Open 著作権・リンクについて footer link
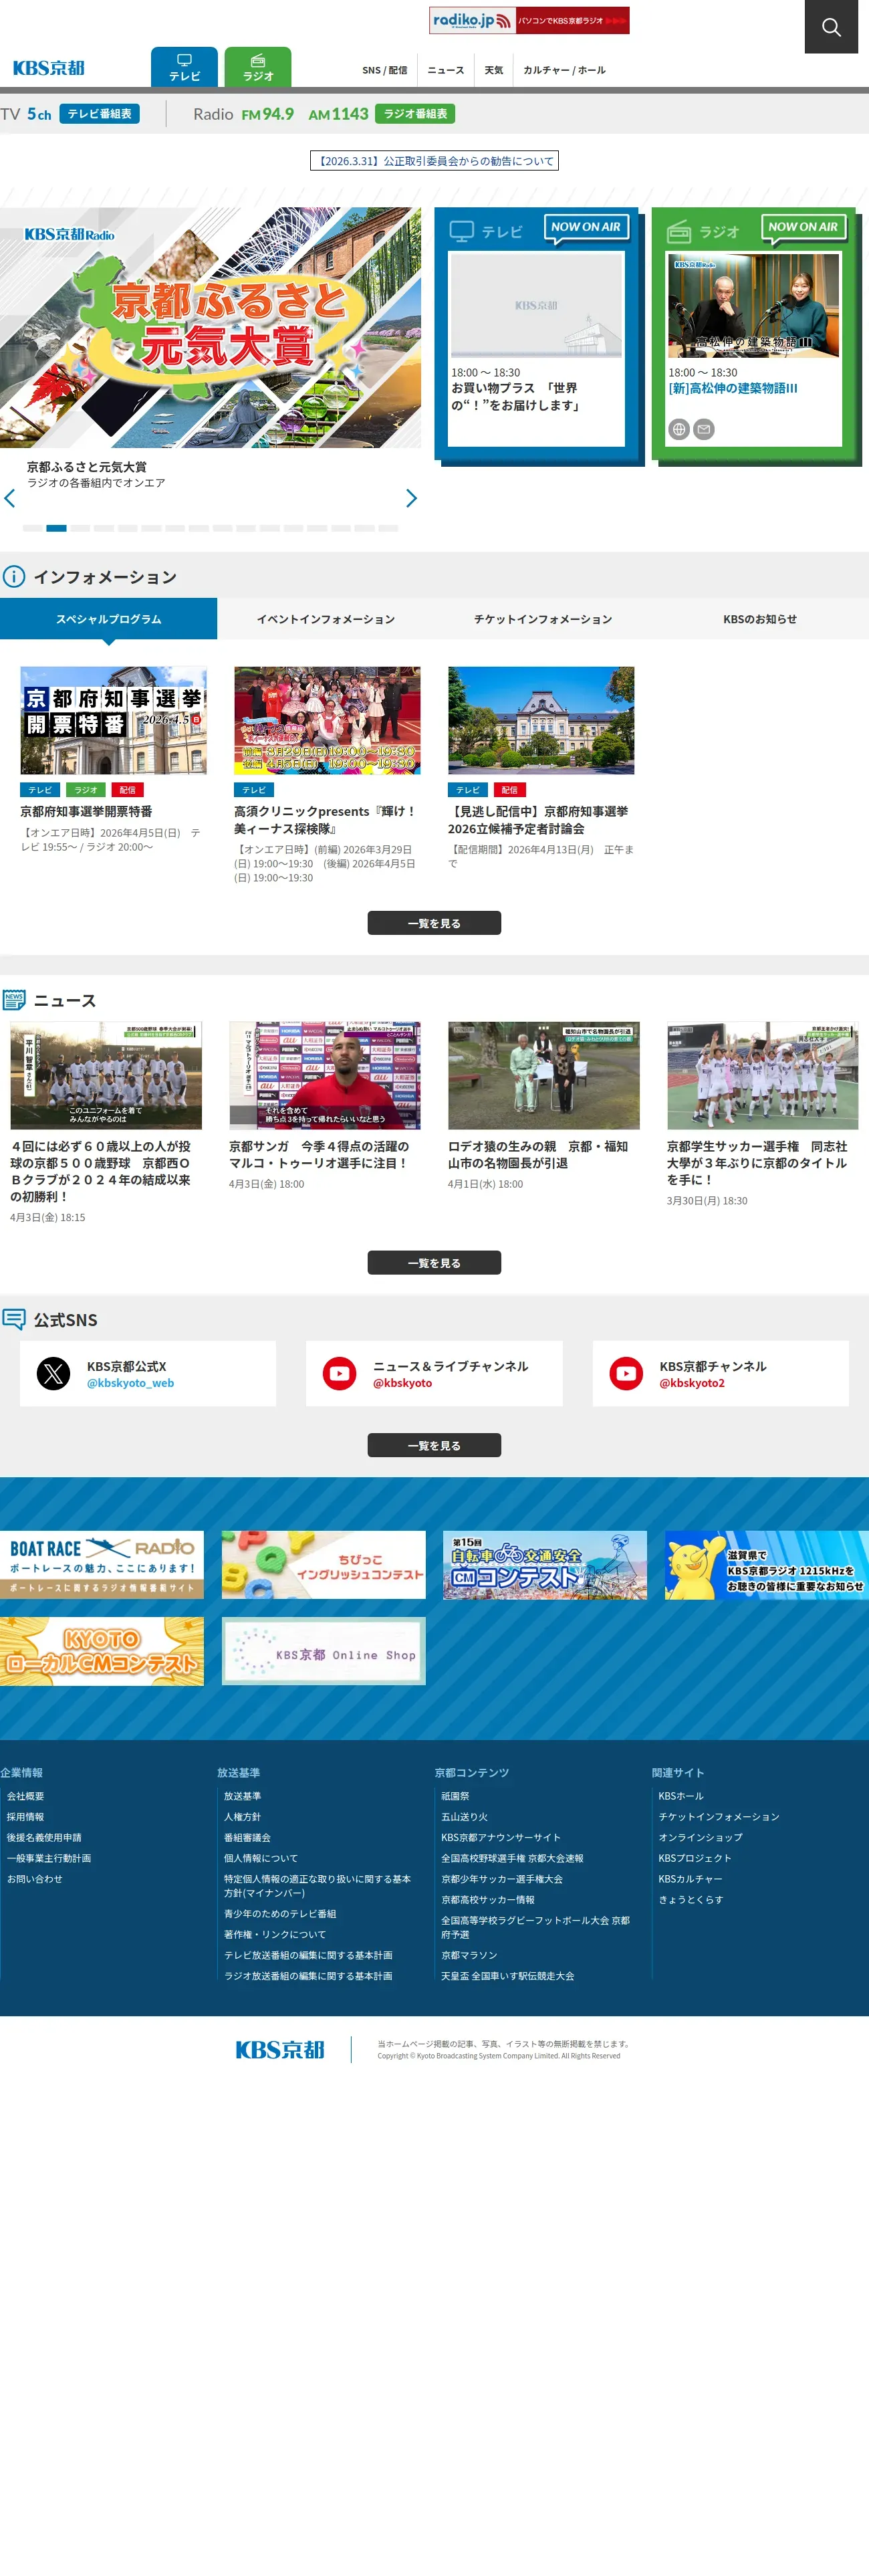This screenshot has height=2576, width=869. (275, 1934)
